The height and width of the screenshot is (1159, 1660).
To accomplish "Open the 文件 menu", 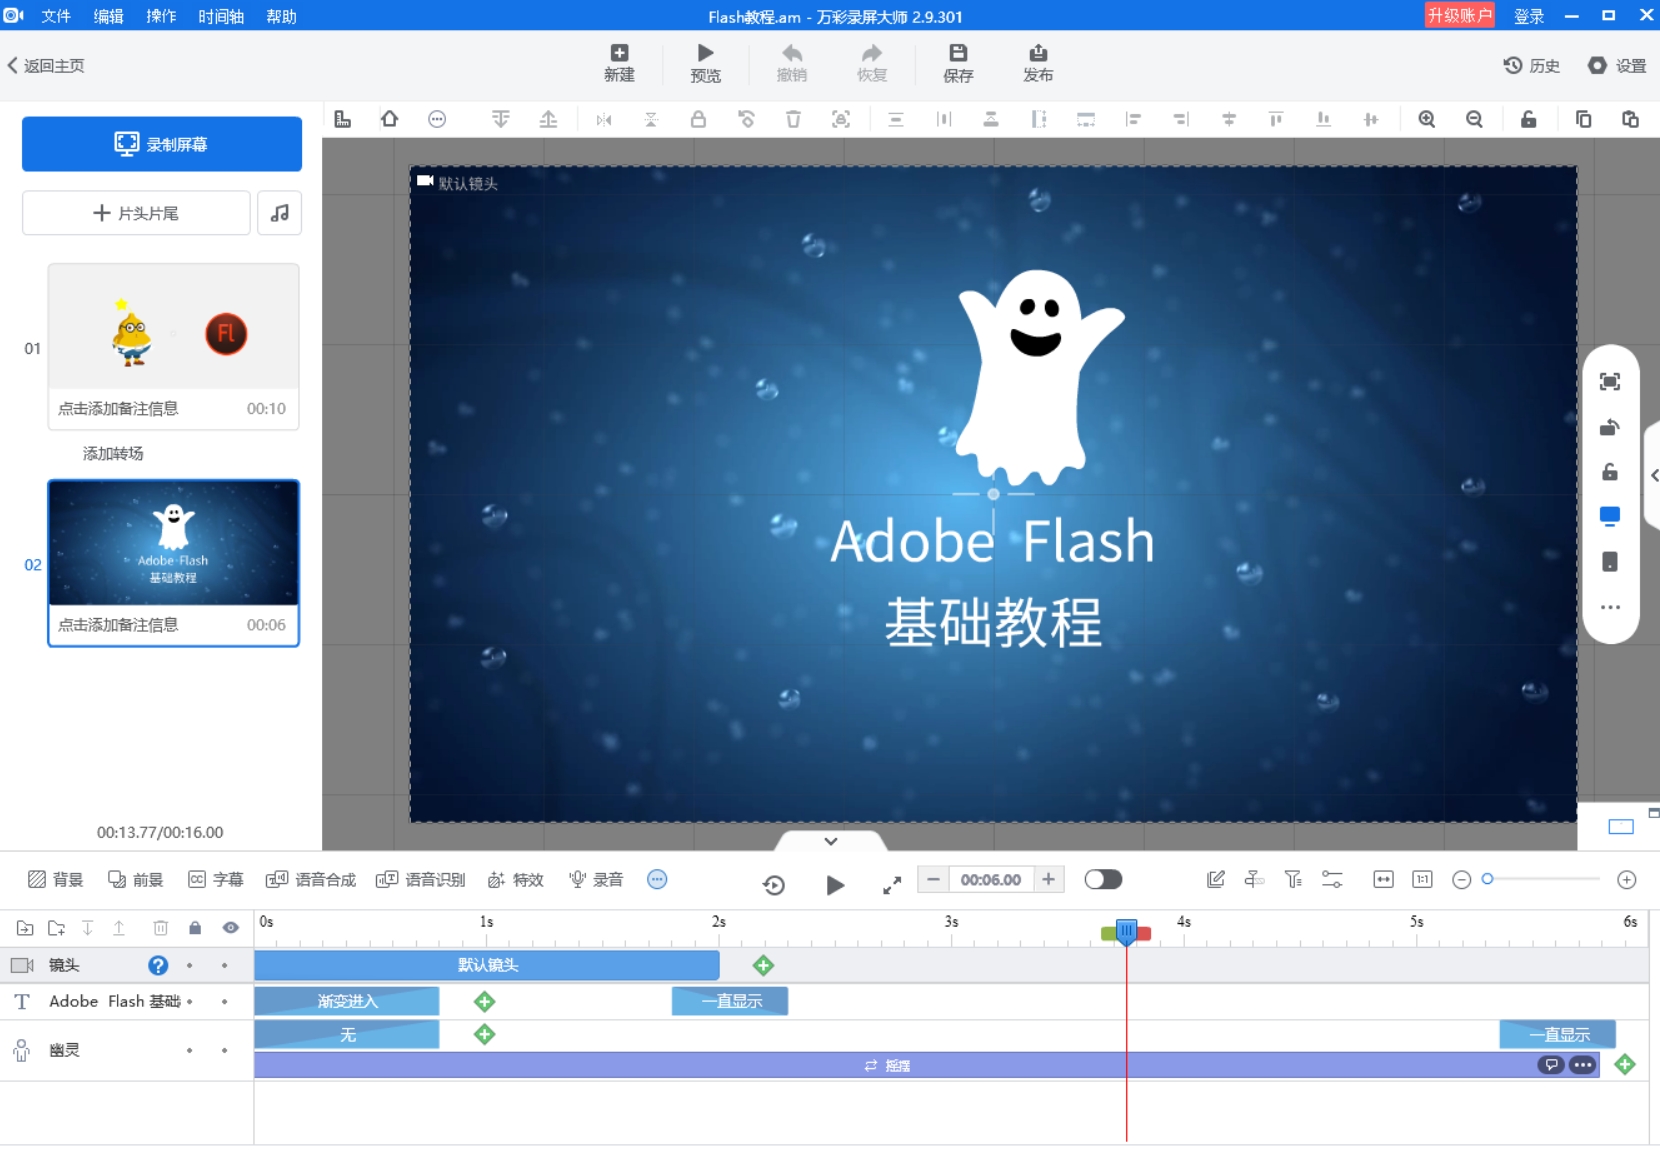I will pyautogui.click(x=56, y=16).
